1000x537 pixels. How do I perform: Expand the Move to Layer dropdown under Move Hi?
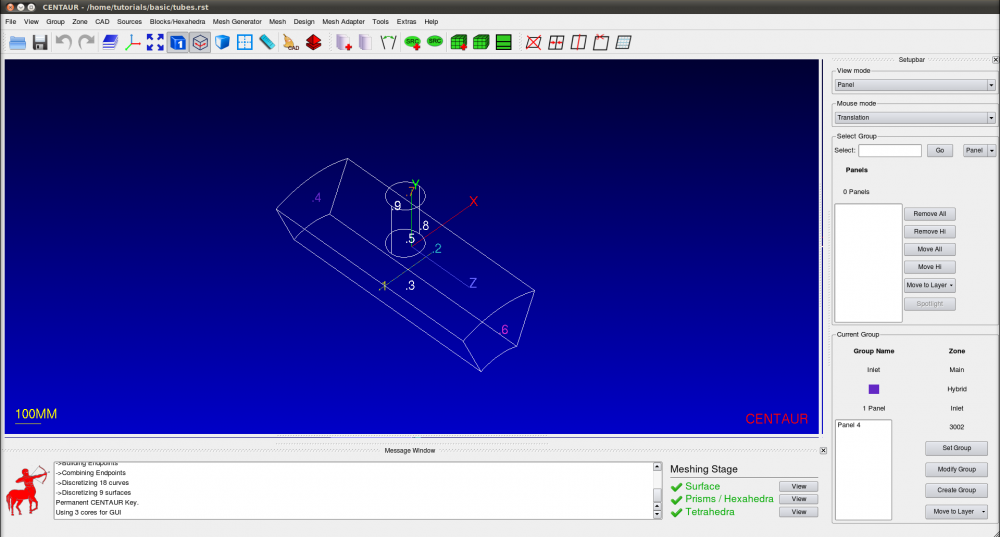[930, 286]
